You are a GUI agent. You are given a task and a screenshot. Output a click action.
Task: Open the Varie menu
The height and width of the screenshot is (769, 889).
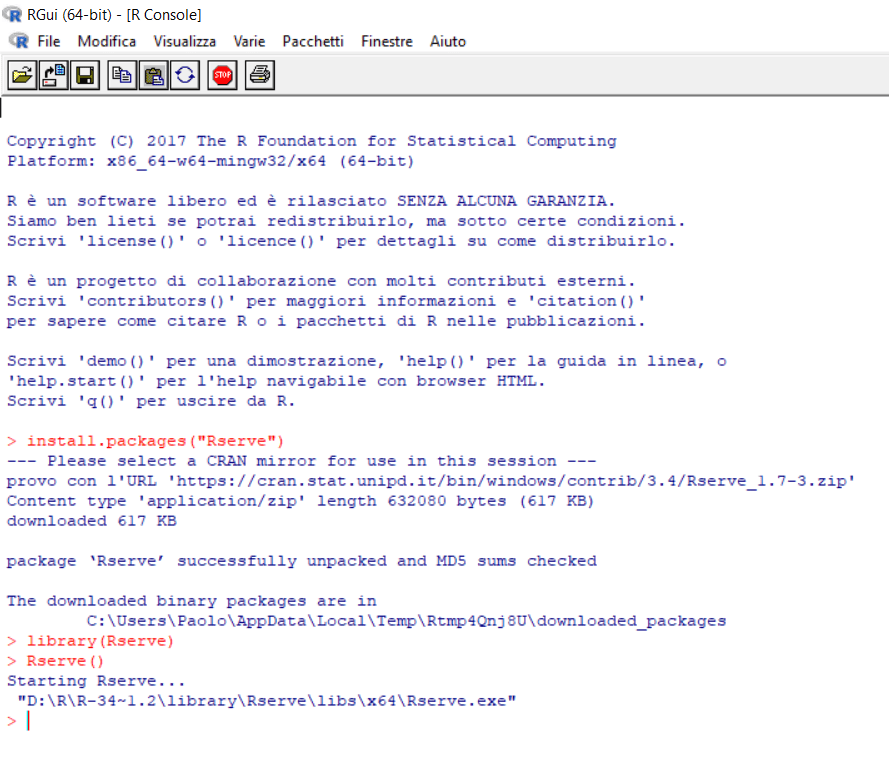pos(249,41)
